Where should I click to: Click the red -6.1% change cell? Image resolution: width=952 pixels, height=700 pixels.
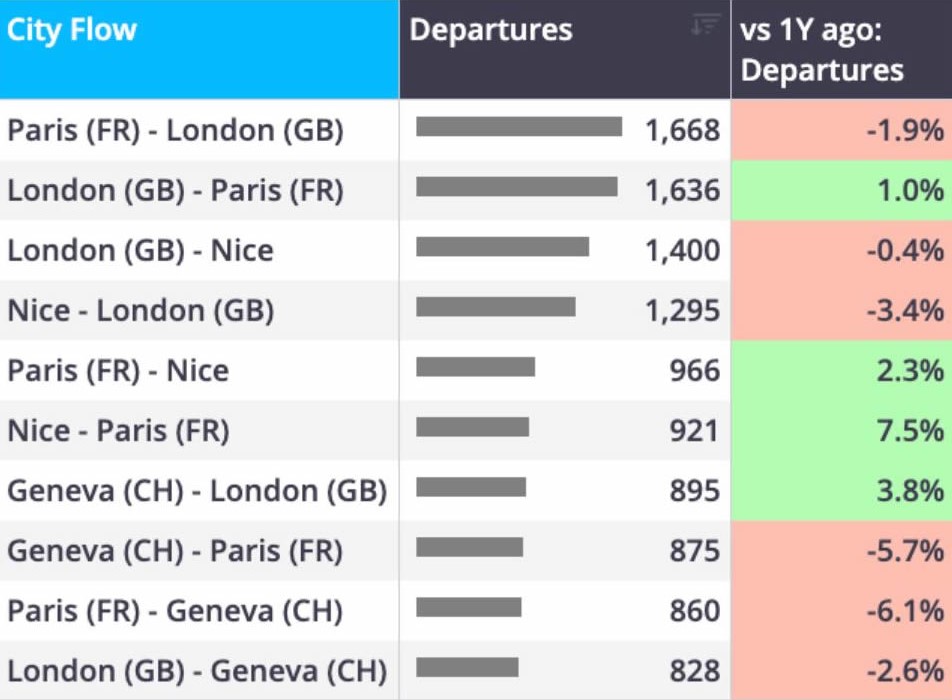(842, 611)
